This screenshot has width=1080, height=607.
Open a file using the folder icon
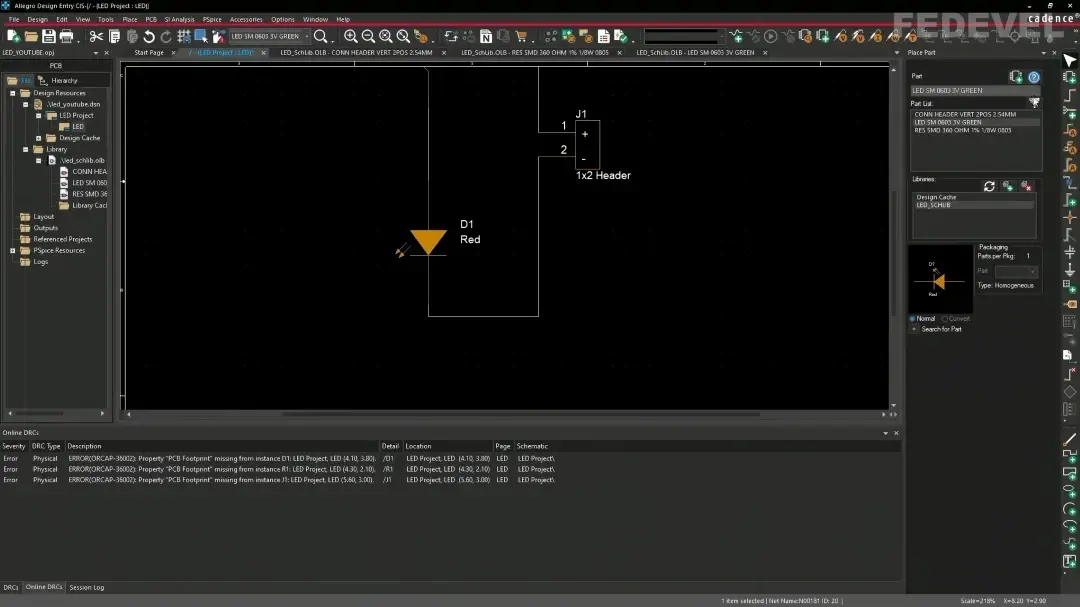(x=31, y=36)
